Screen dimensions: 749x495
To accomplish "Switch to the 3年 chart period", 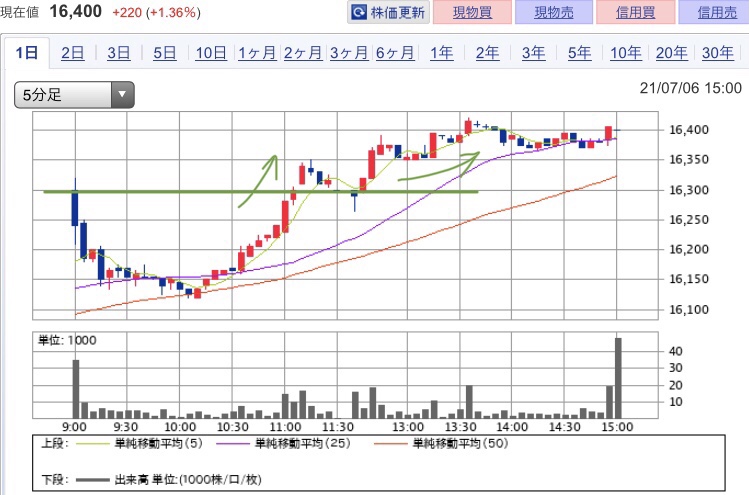I will [533, 53].
